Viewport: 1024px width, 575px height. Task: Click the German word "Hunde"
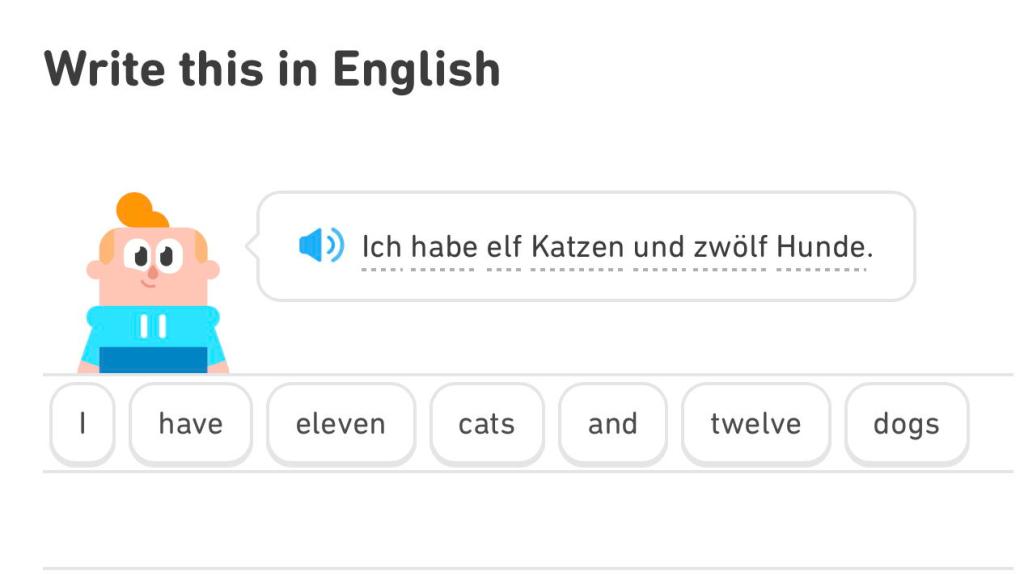click(x=821, y=246)
